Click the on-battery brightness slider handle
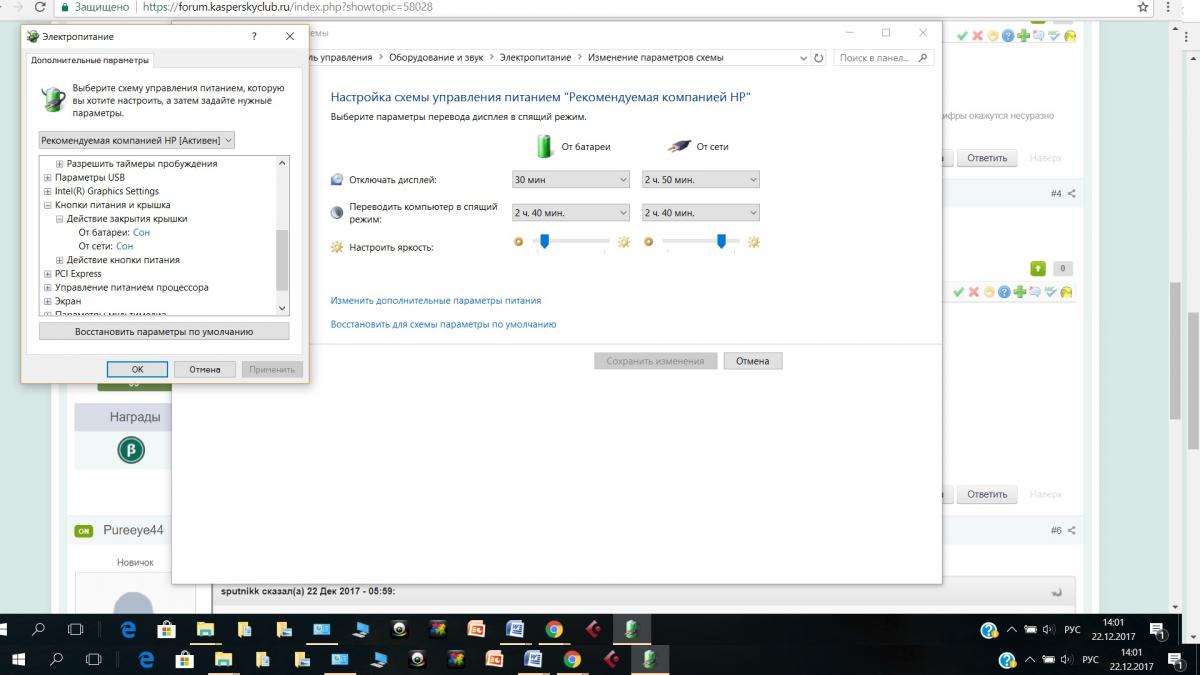The image size is (1200, 675). [x=544, y=241]
